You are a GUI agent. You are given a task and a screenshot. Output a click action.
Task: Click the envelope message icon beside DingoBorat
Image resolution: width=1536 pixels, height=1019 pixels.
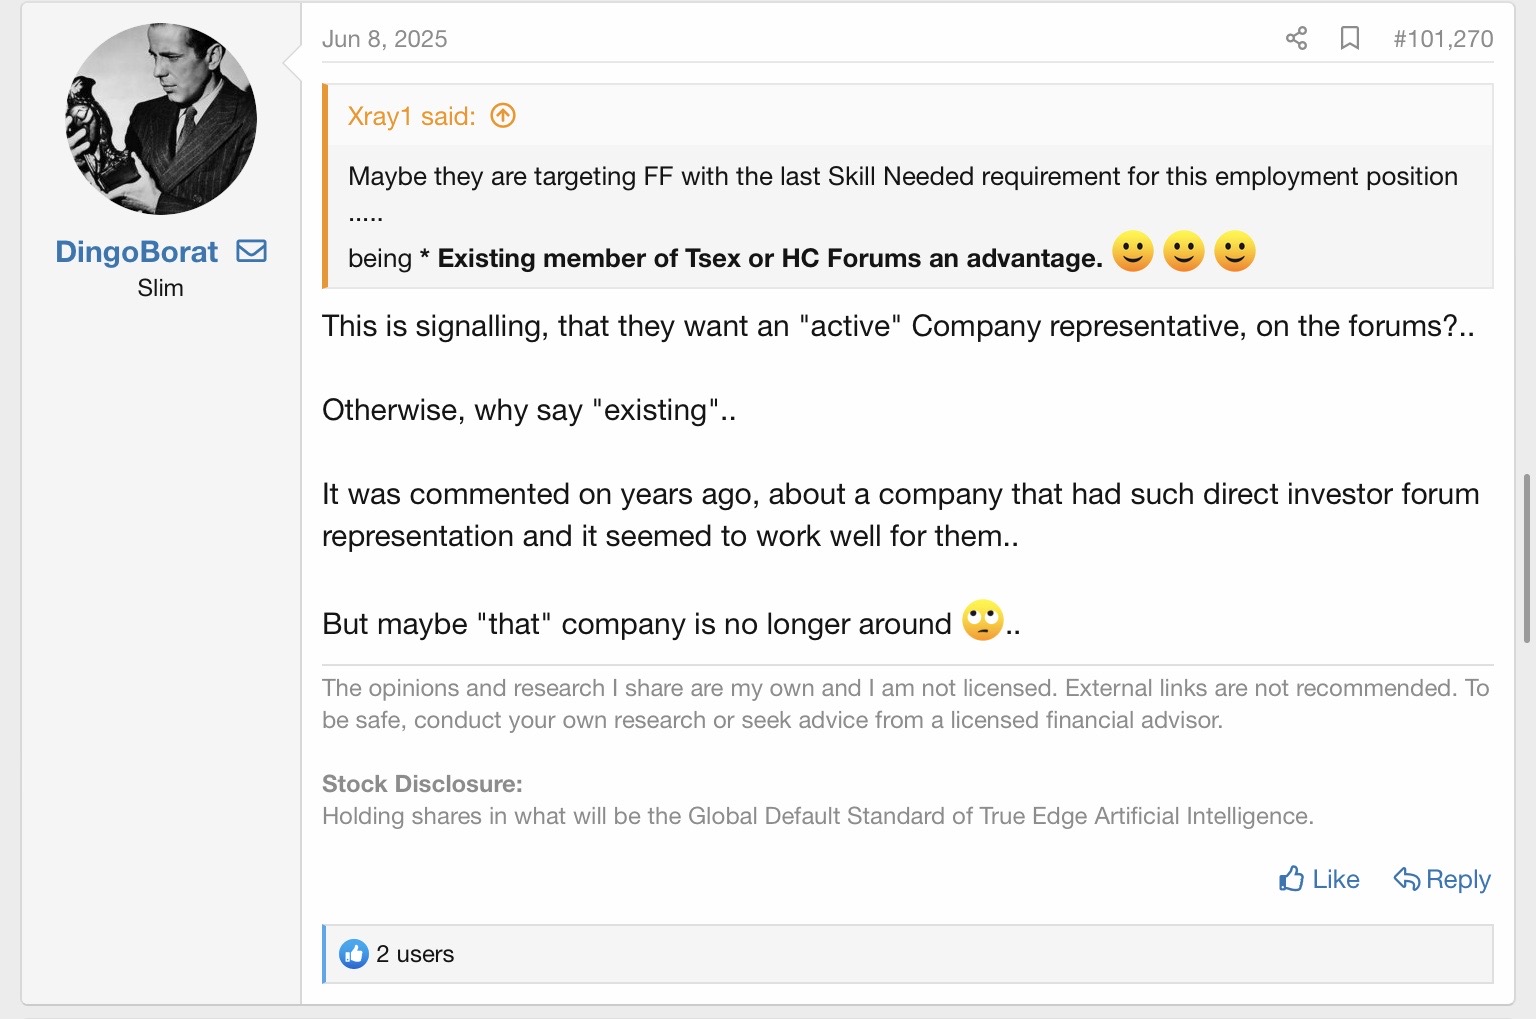251,251
